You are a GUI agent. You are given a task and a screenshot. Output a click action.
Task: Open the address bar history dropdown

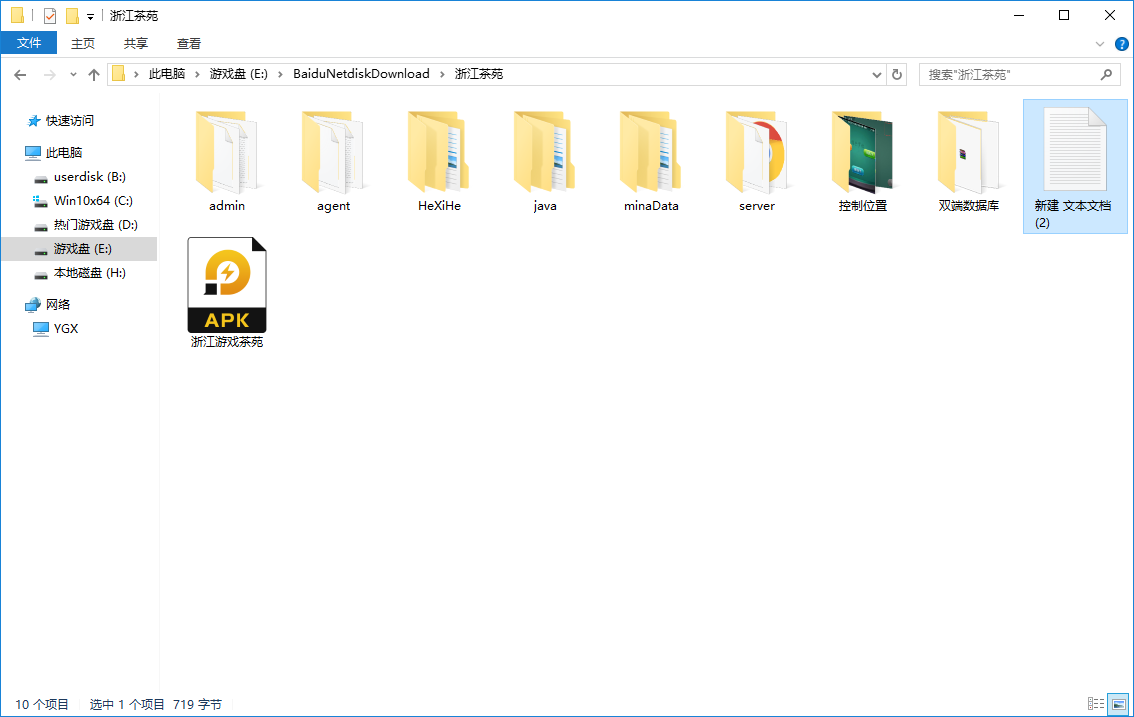click(x=876, y=74)
